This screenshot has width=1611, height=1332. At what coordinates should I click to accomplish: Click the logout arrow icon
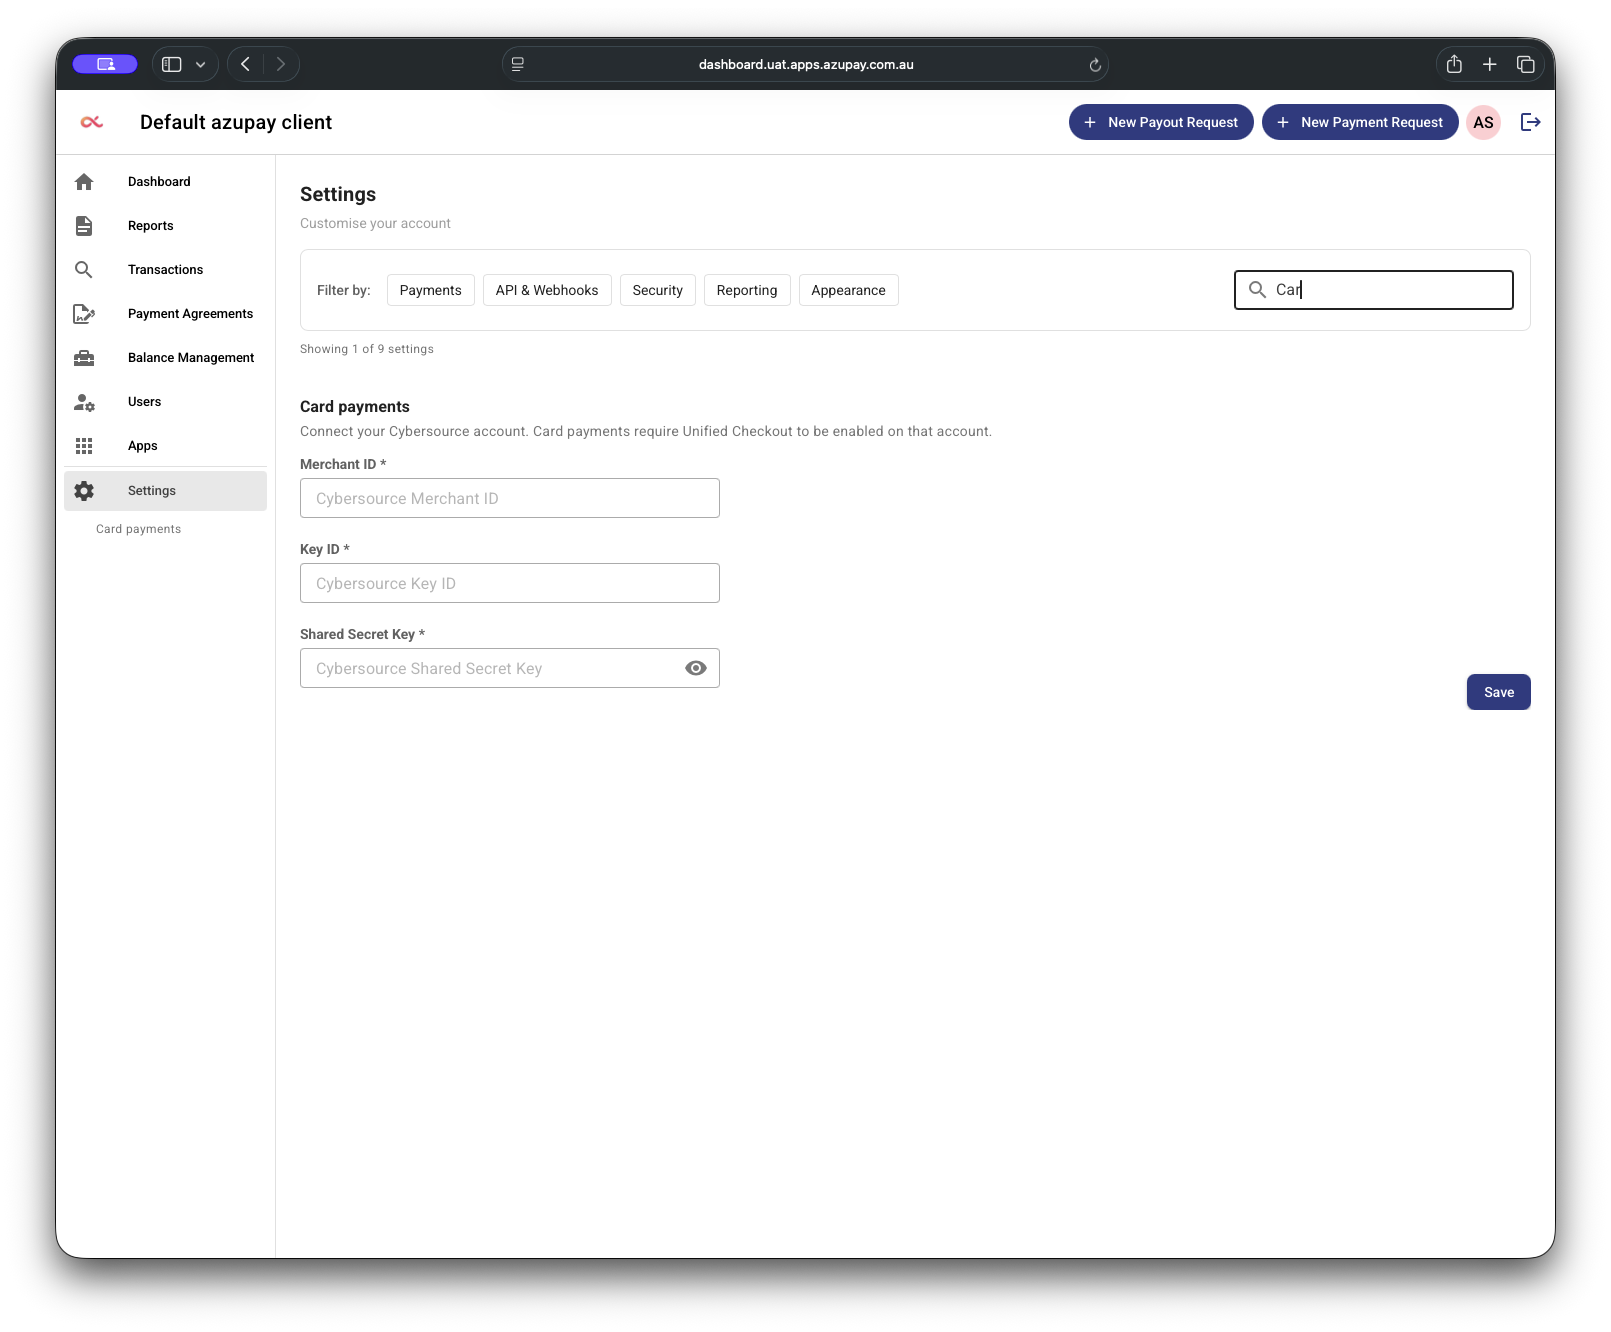coord(1530,122)
